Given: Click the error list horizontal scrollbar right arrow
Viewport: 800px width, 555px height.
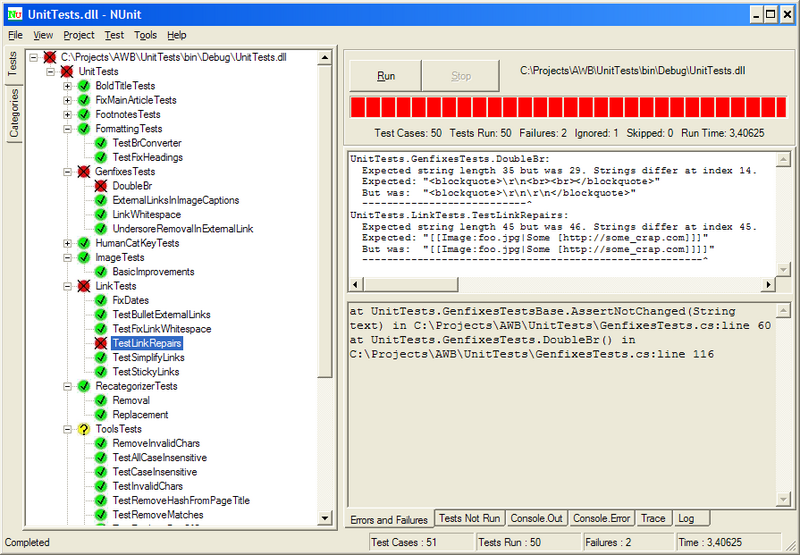Looking at the screenshot, I should point(768,284).
